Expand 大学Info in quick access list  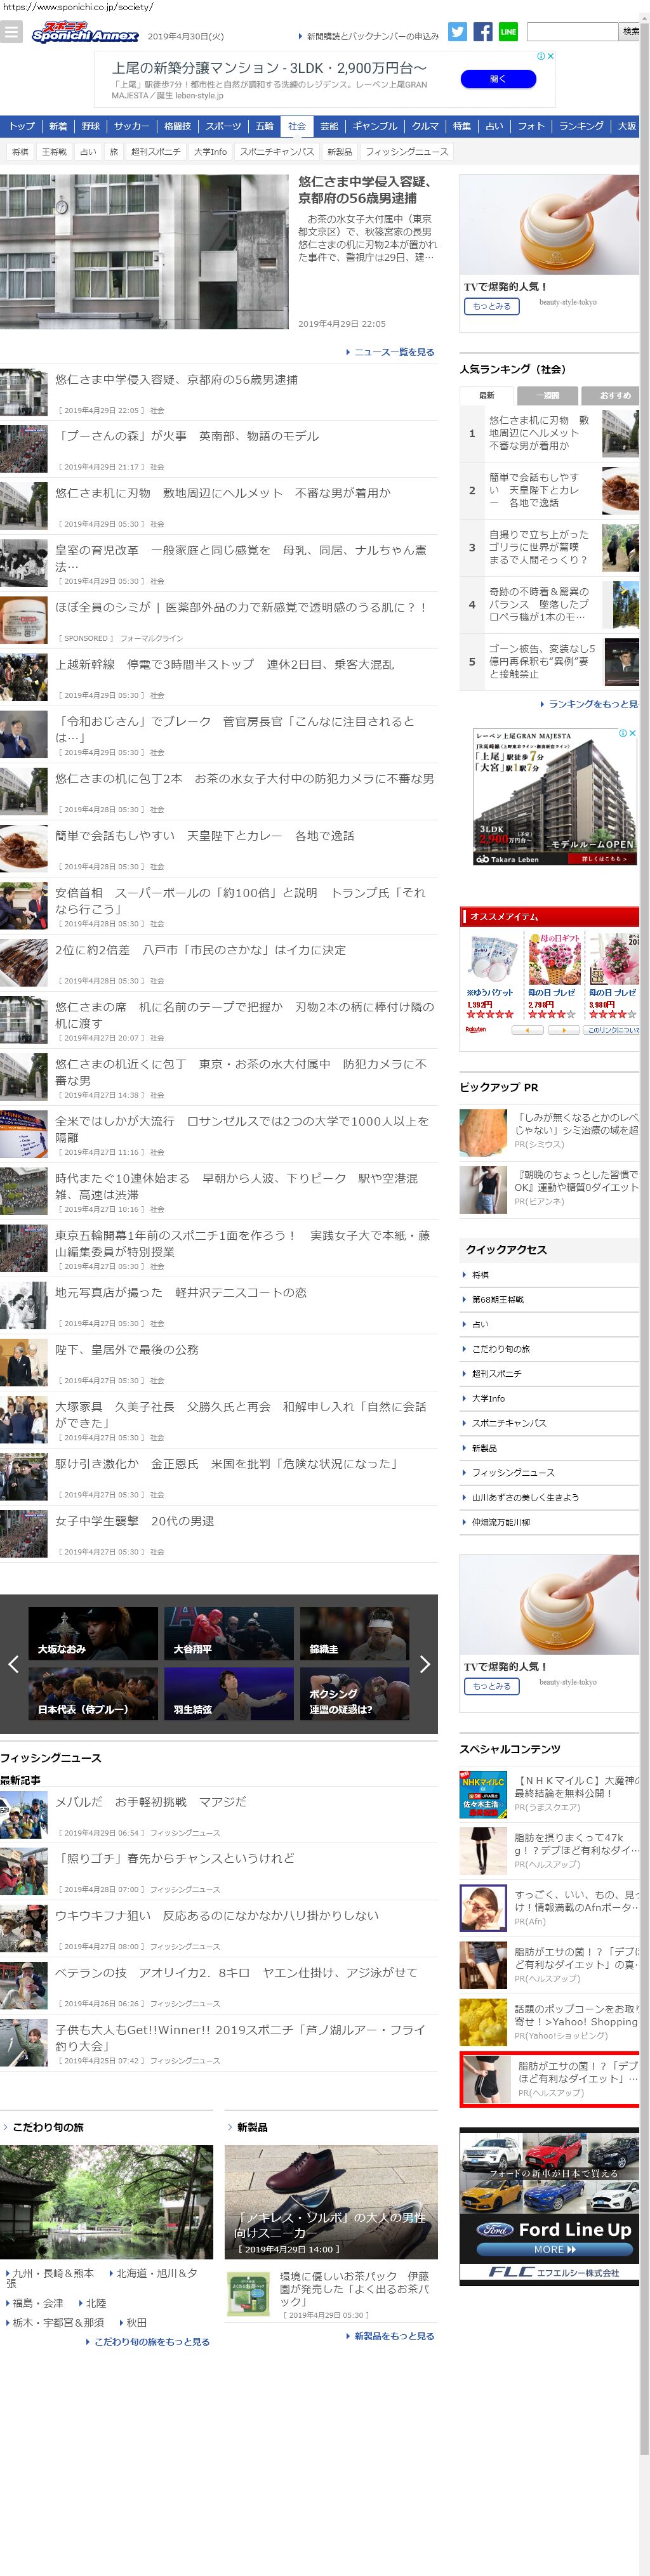pos(488,1398)
